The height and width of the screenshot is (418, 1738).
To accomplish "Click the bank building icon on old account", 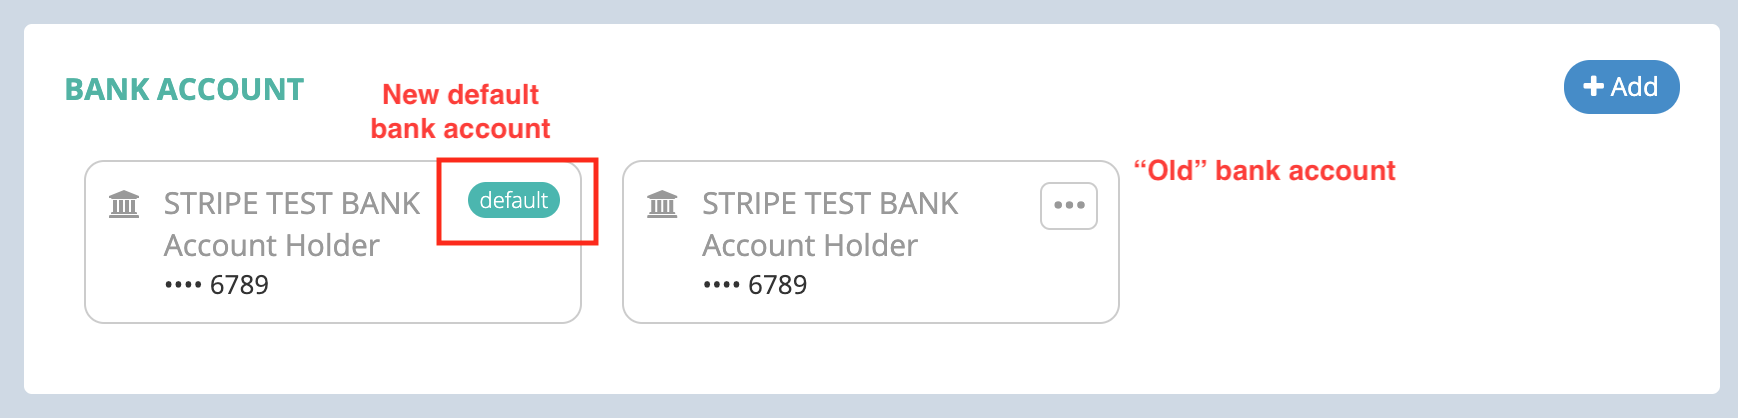I will [x=662, y=204].
